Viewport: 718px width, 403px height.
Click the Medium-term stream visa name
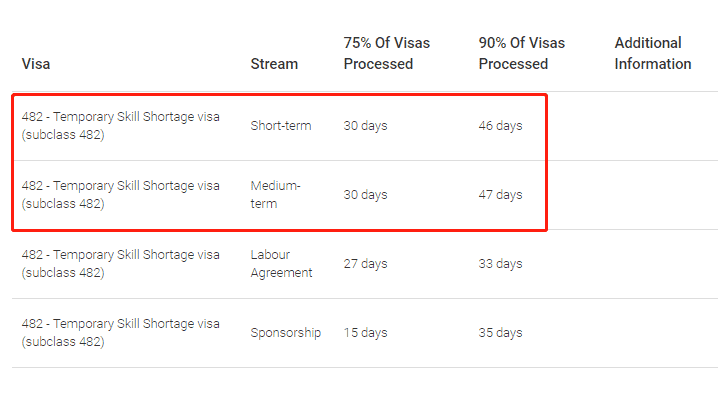(x=120, y=195)
